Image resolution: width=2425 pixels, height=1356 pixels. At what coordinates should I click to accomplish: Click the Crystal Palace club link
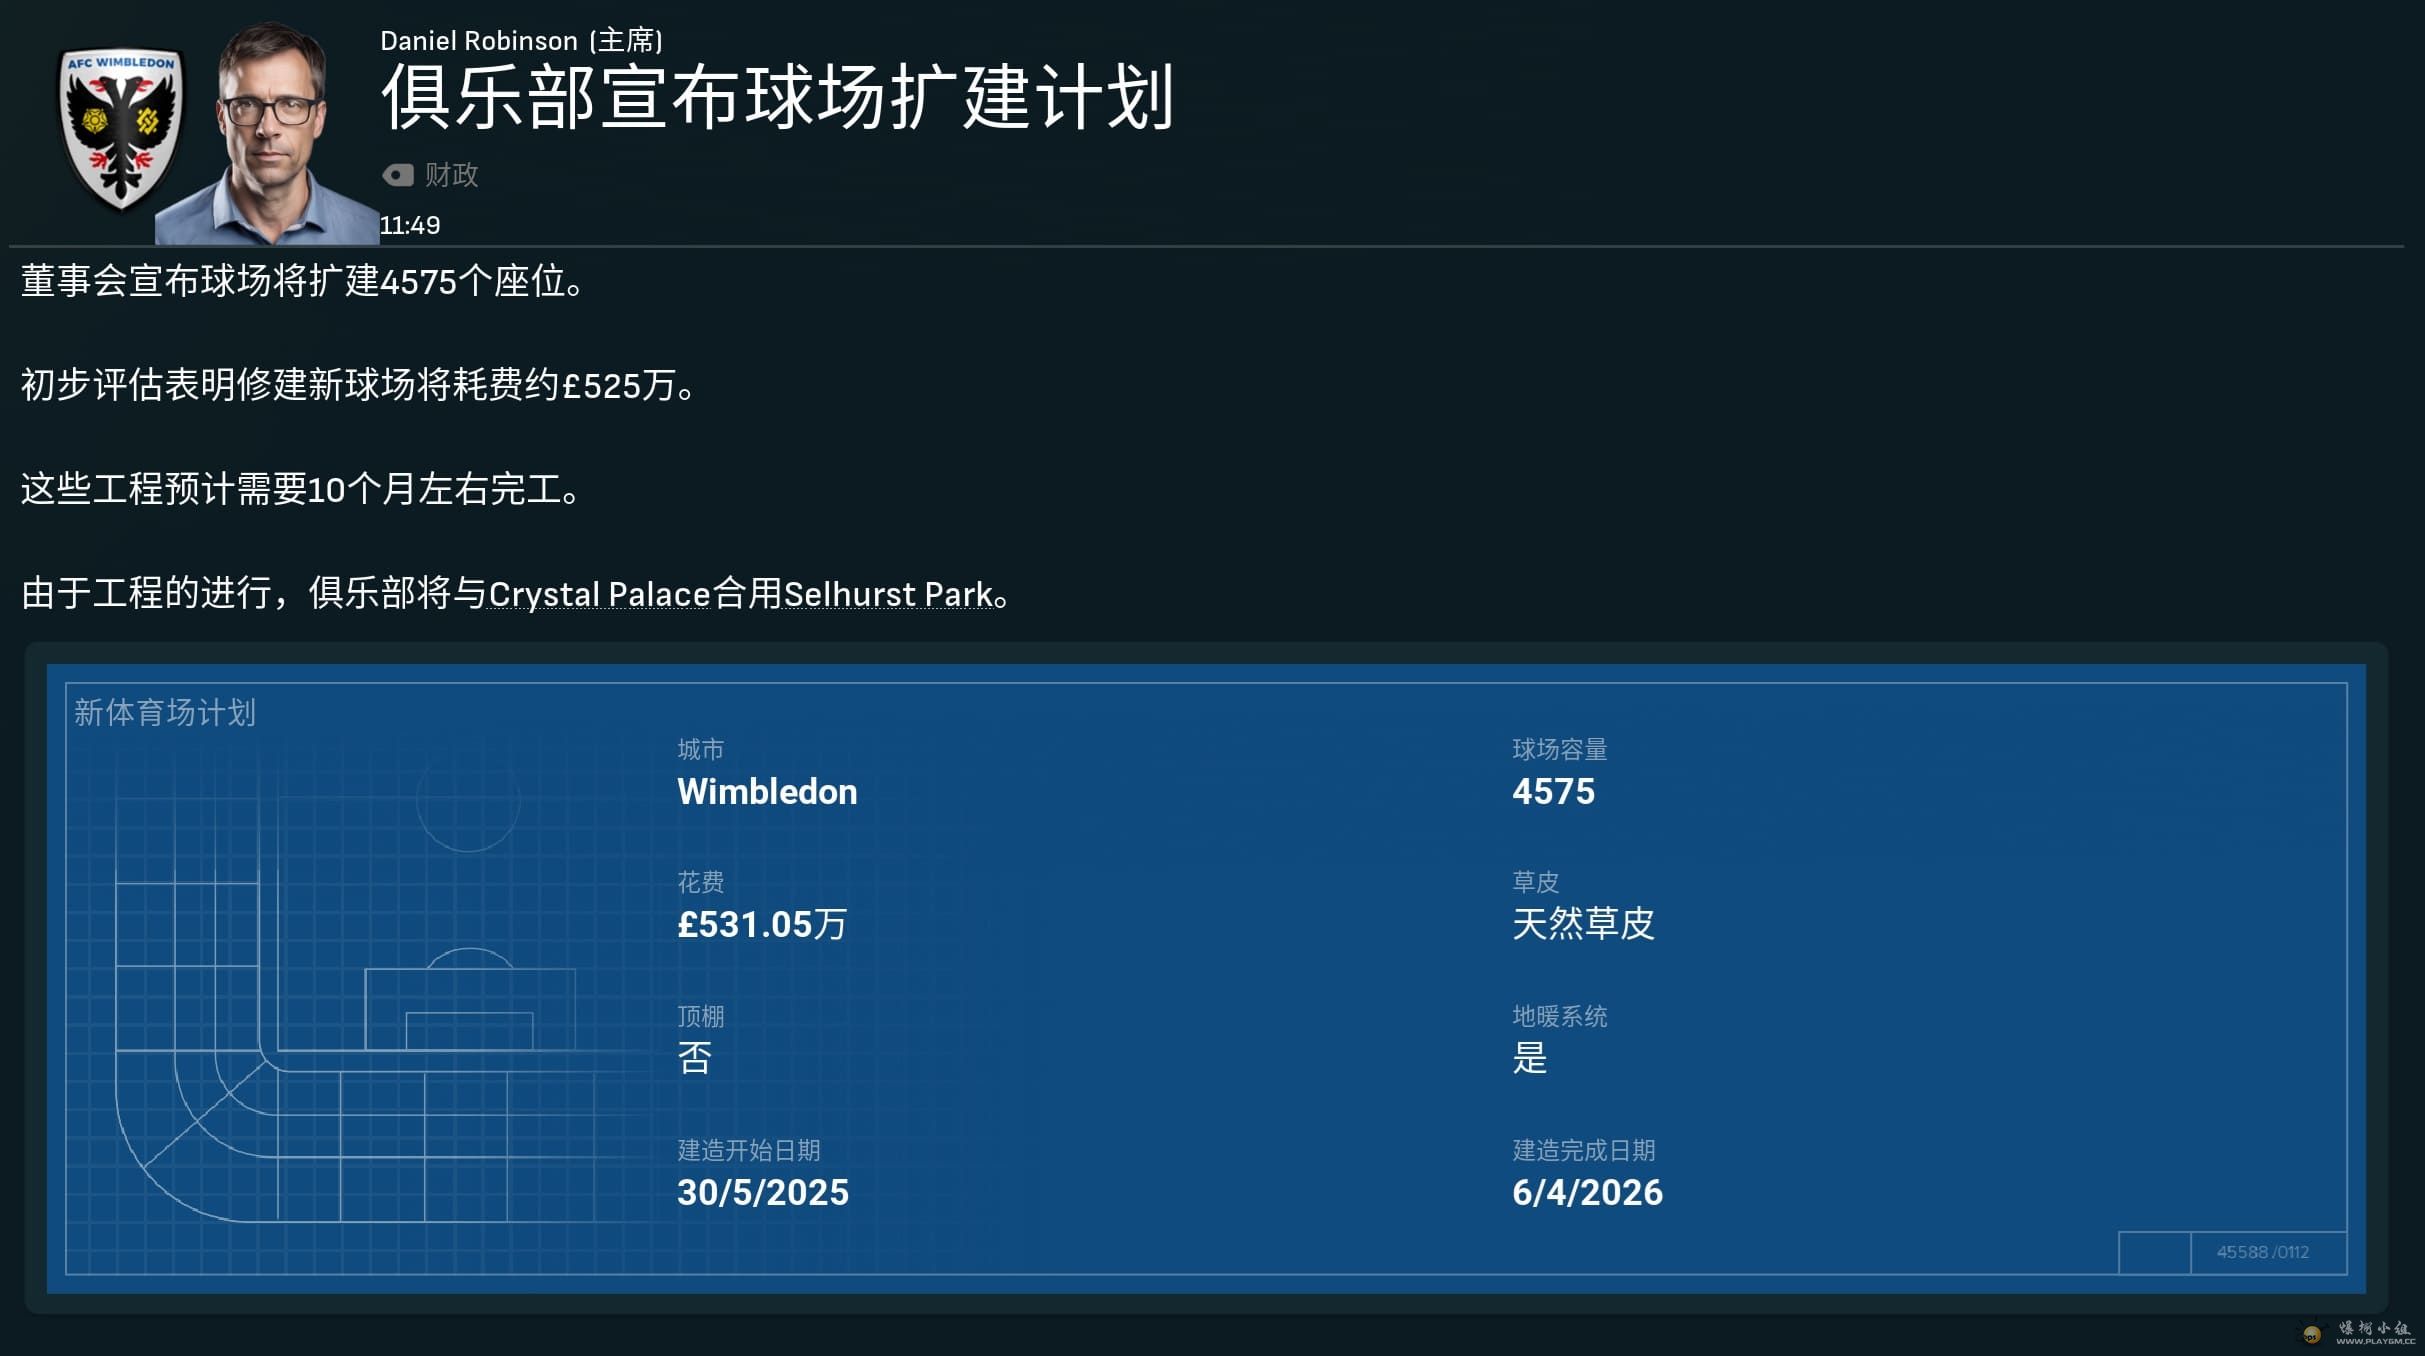click(x=599, y=594)
